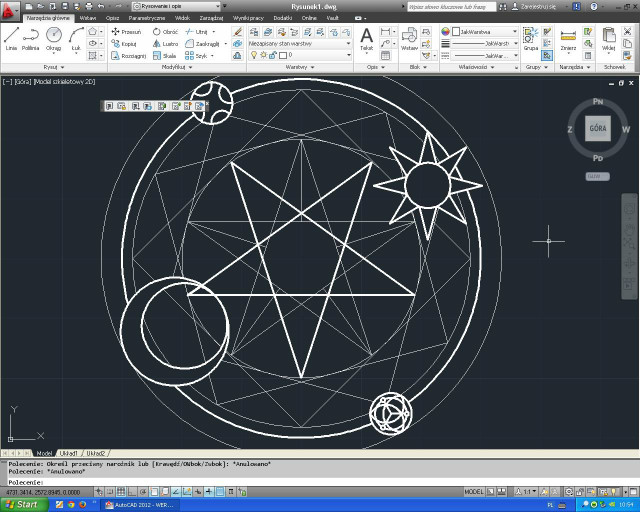Viewport: 640px width, 512px height.
Task: Switch to the Zarządzaj ribbon tab
Action: pyautogui.click(x=211, y=18)
